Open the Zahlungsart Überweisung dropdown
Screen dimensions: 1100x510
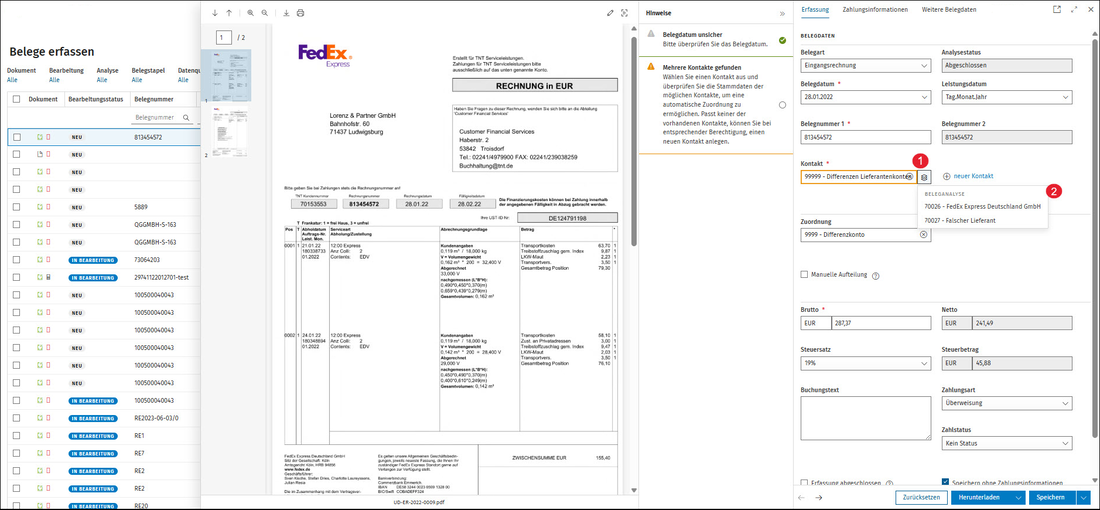[x=1007, y=404]
